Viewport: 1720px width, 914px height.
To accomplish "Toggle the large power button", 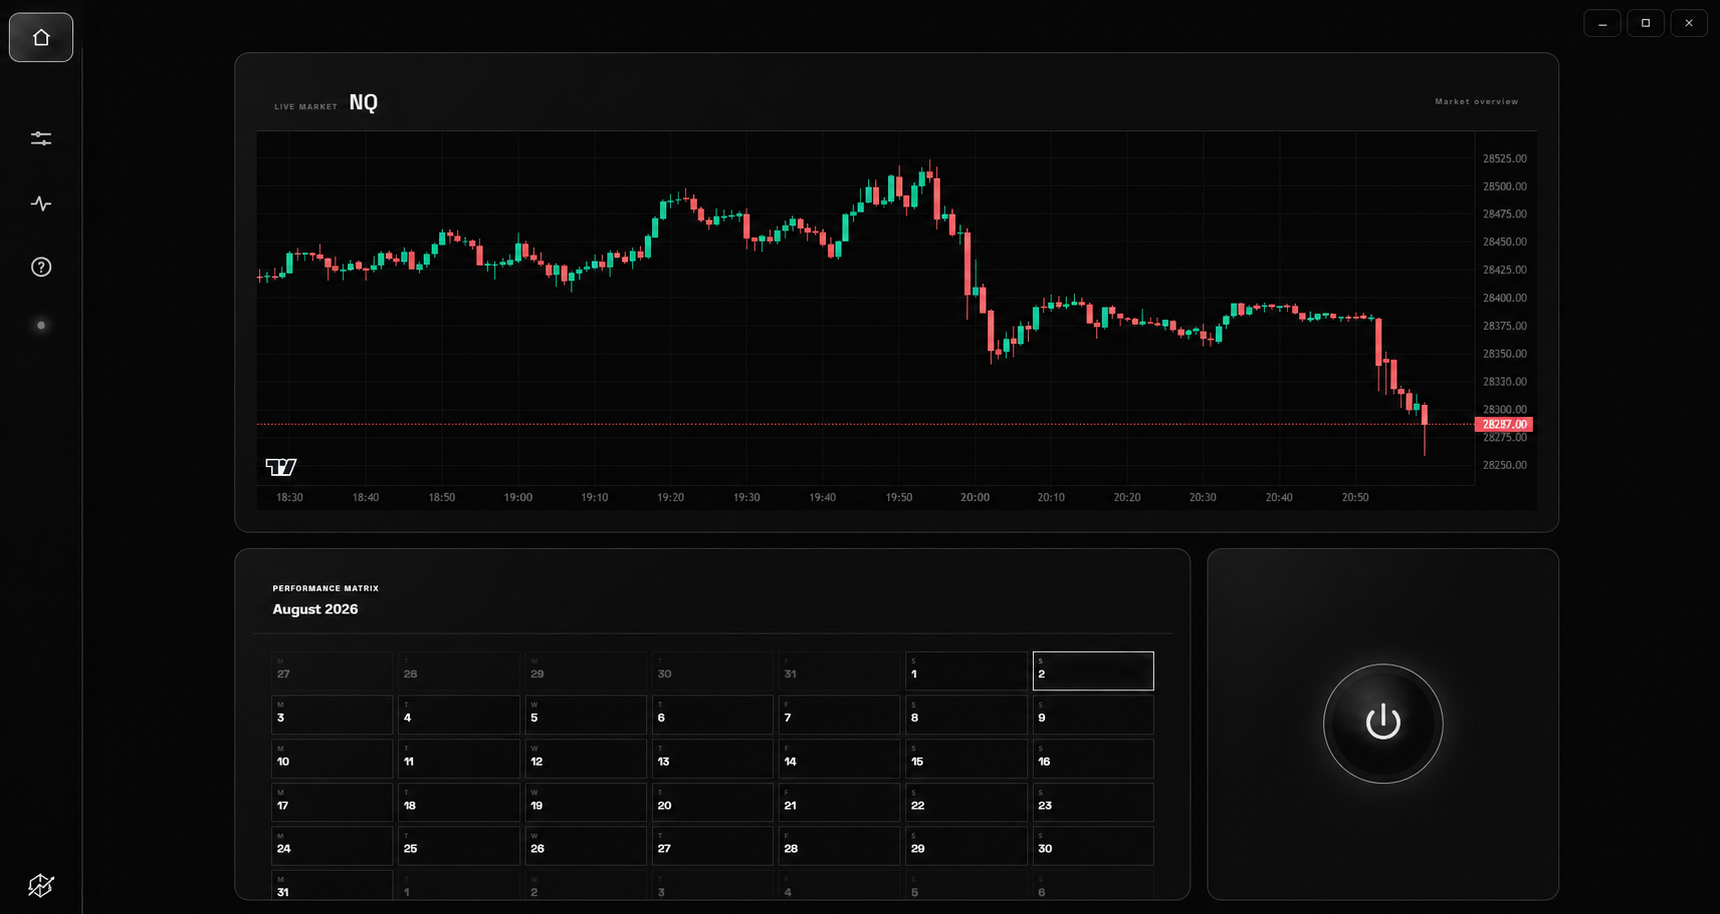I will point(1383,723).
